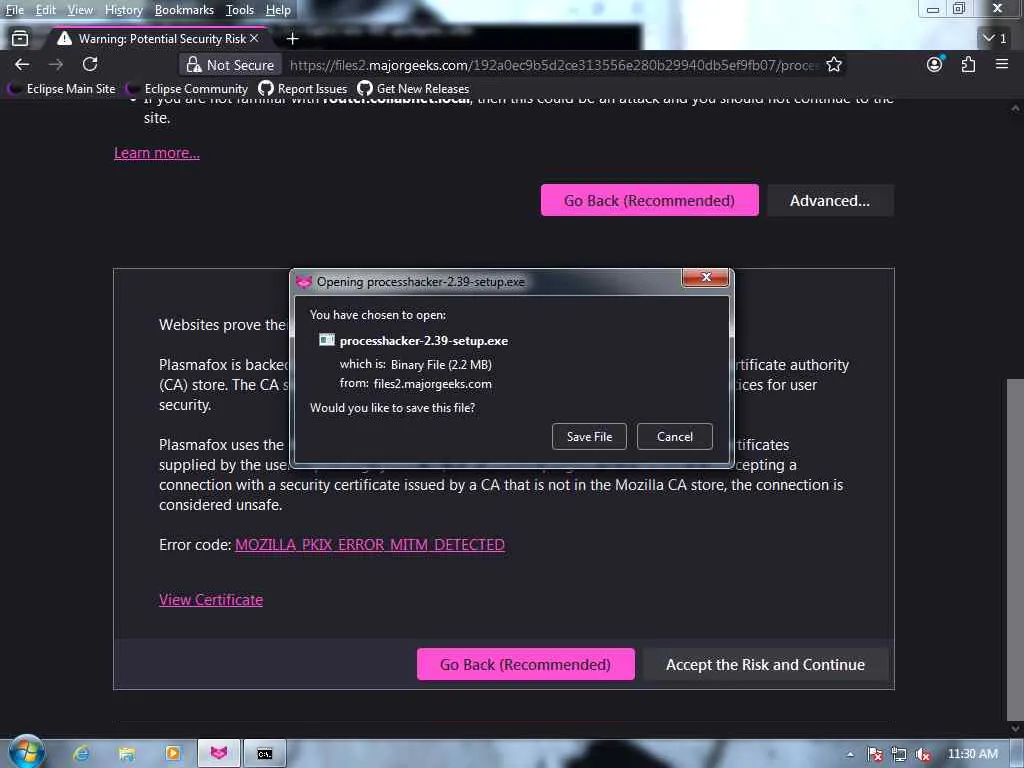Viewport: 1024px width, 768px height.
Task: Click the majorgeeks URL address field
Action: [x=552, y=65]
